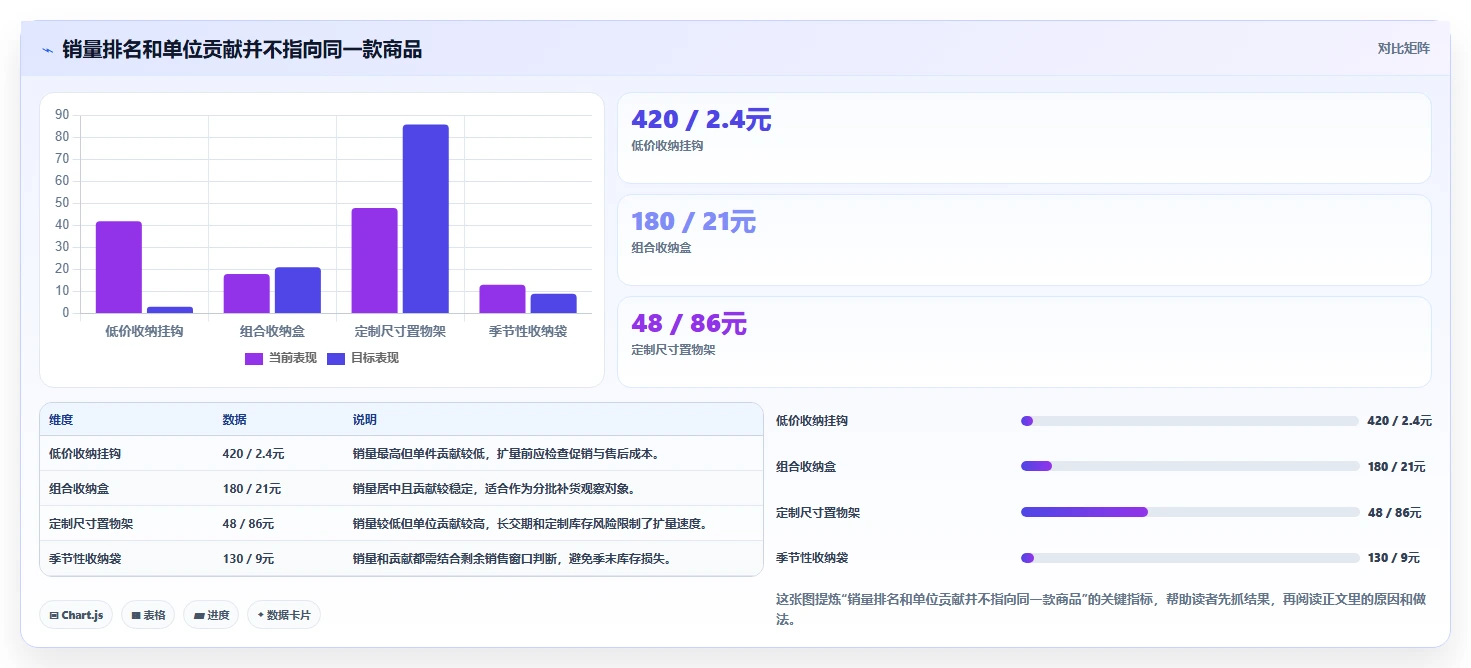The image size is (1471, 668).
Task: Click the 定制尺寸置物架 blue target bar
Action: click(426, 219)
